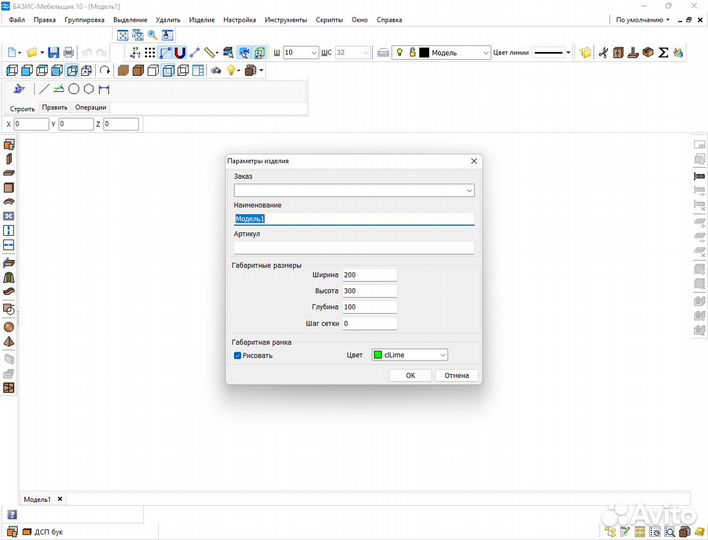This screenshot has width=708, height=540.
Task: Switch to the Операции tab
Action: point(90,107)
